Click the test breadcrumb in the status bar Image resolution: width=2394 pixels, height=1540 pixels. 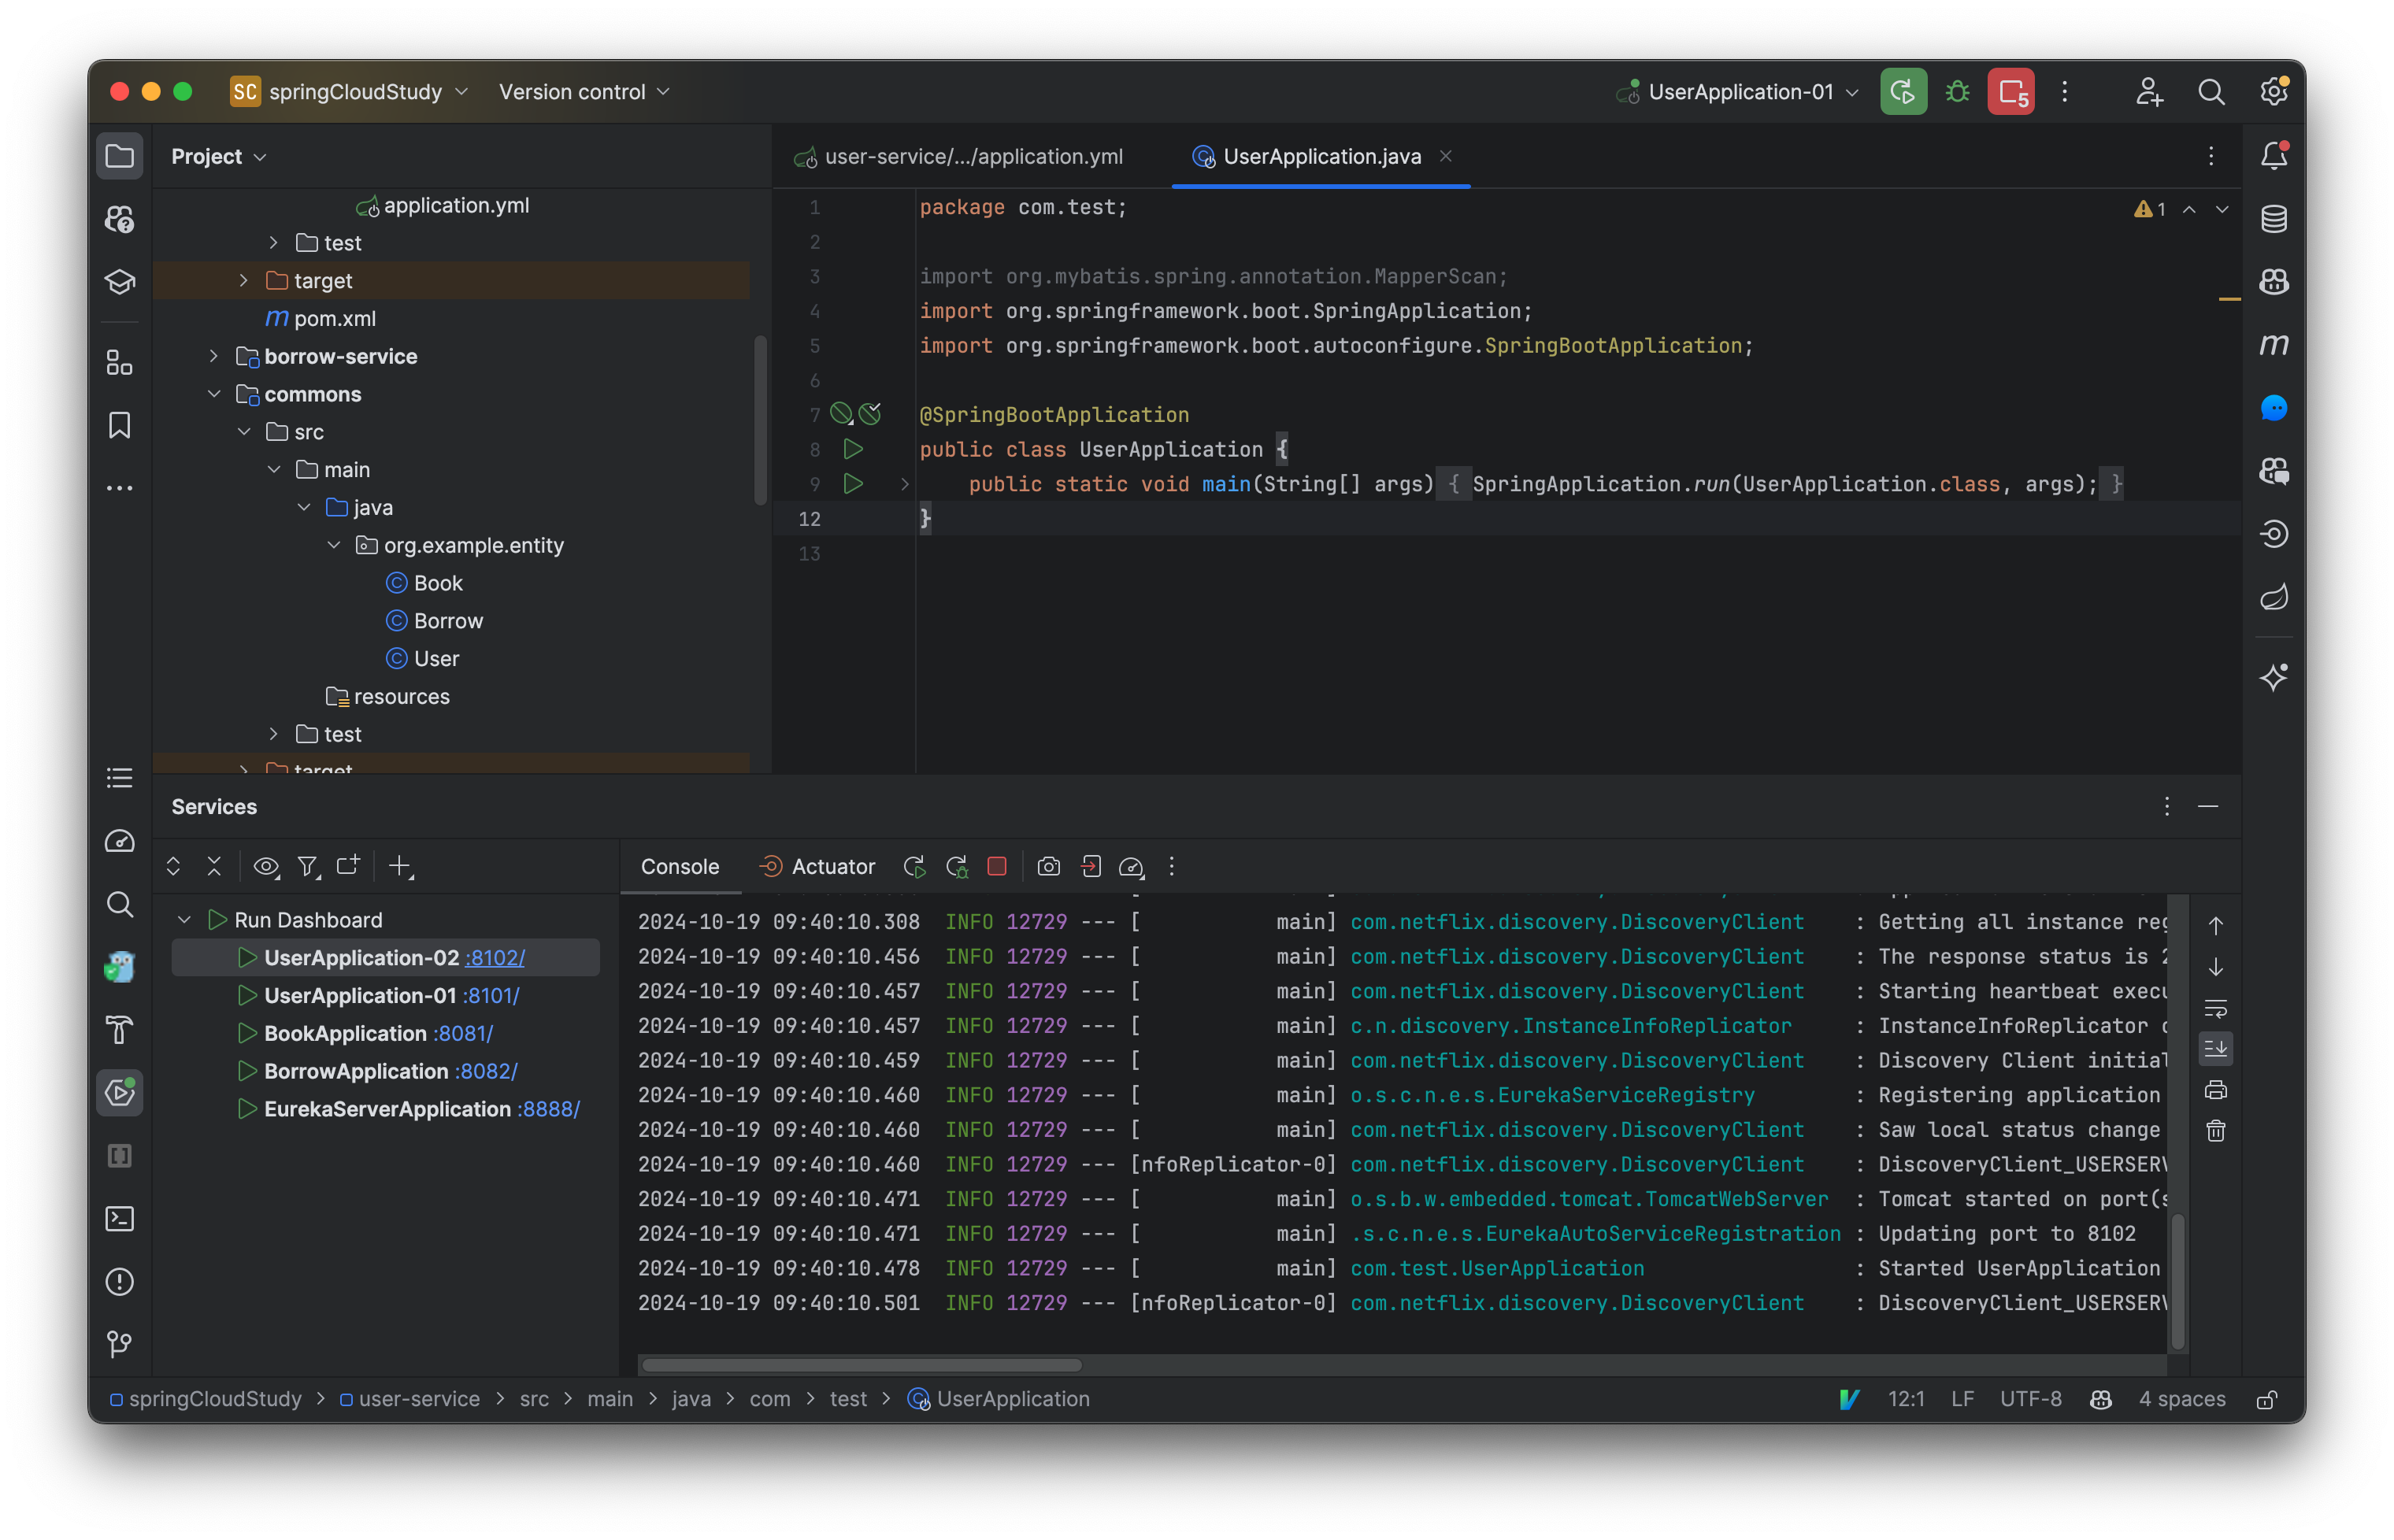coord(847,1399)
